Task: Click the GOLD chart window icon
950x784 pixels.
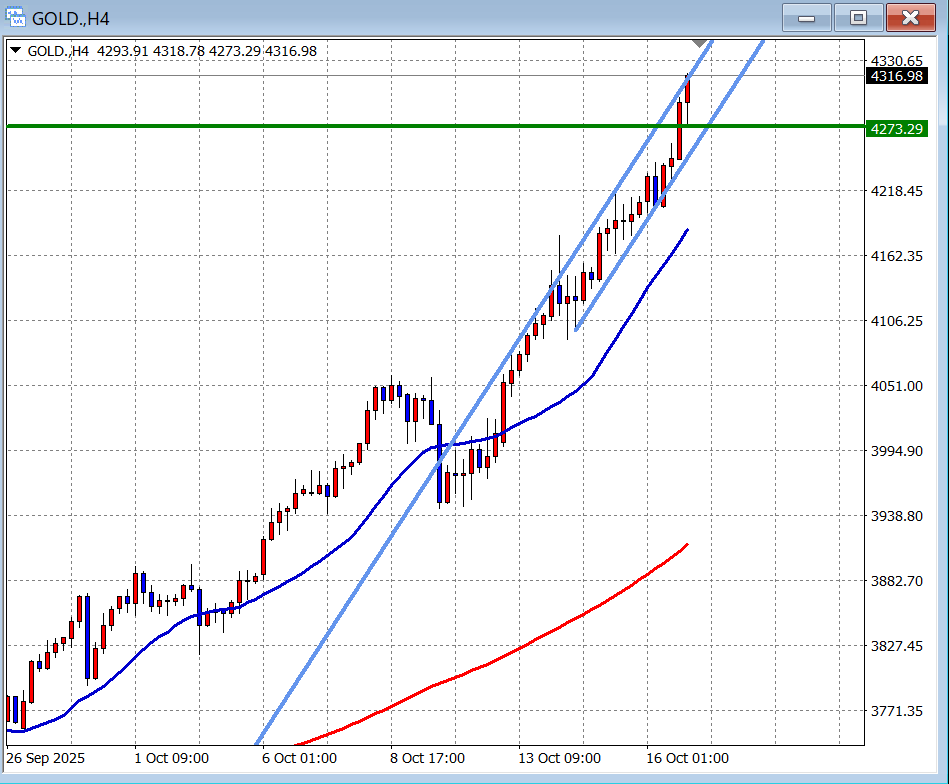Action: [x=15, y=18]
